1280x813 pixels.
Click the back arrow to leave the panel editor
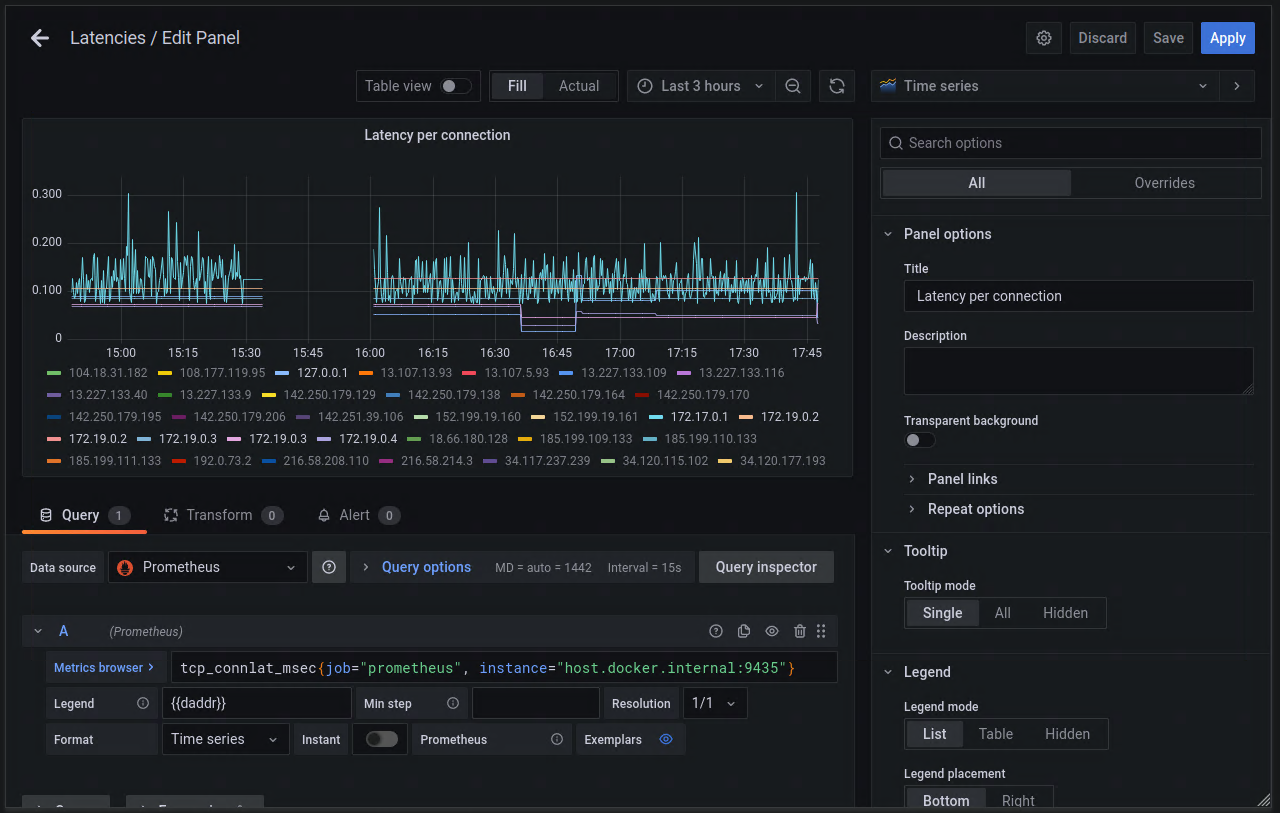pyautogui.click(x=40, y=38)
